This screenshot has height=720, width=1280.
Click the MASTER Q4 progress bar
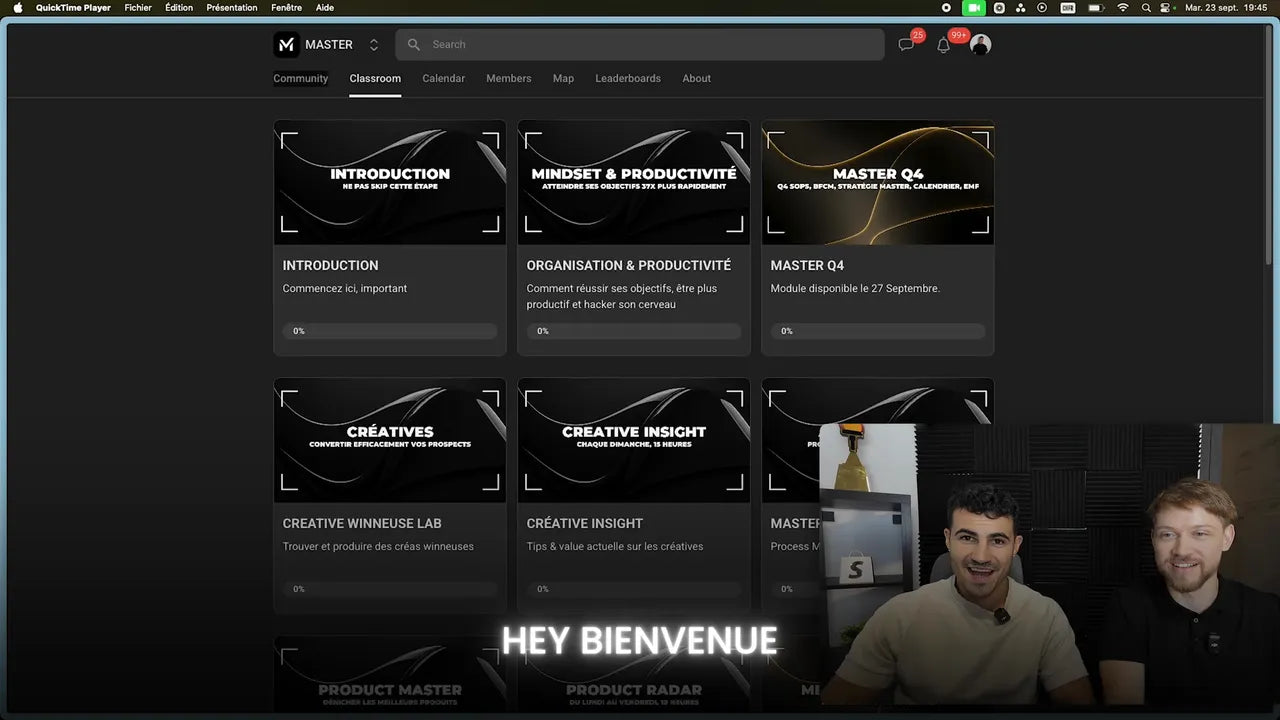pyautogui.click(x=877, y=331)
